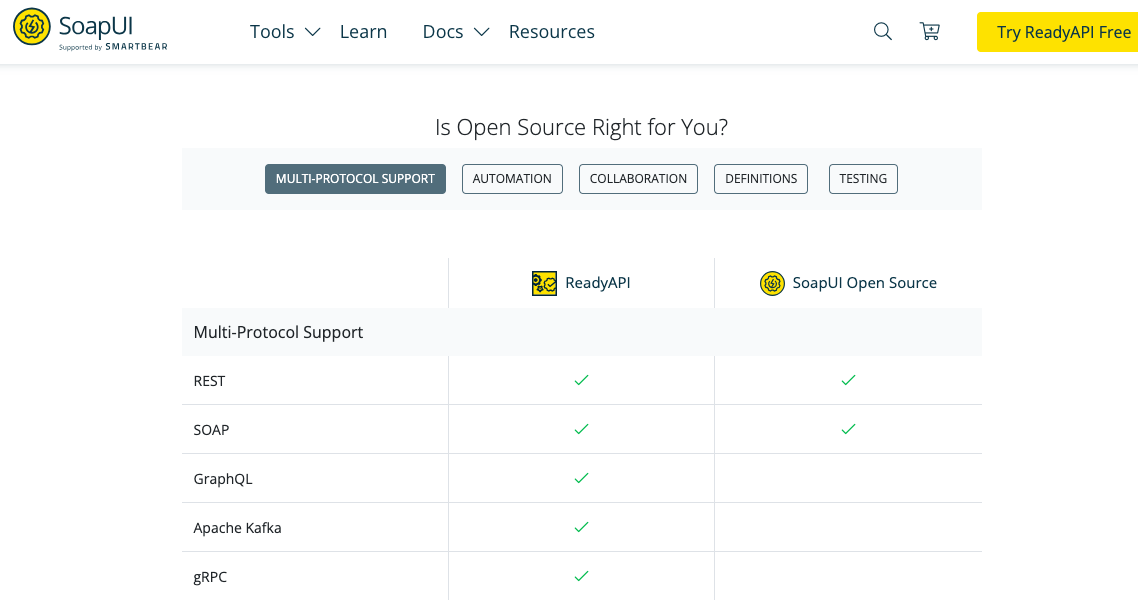Click the shopping cart icon
The height and width of the screenshot is (600, 1138).
tap(930, 31)
